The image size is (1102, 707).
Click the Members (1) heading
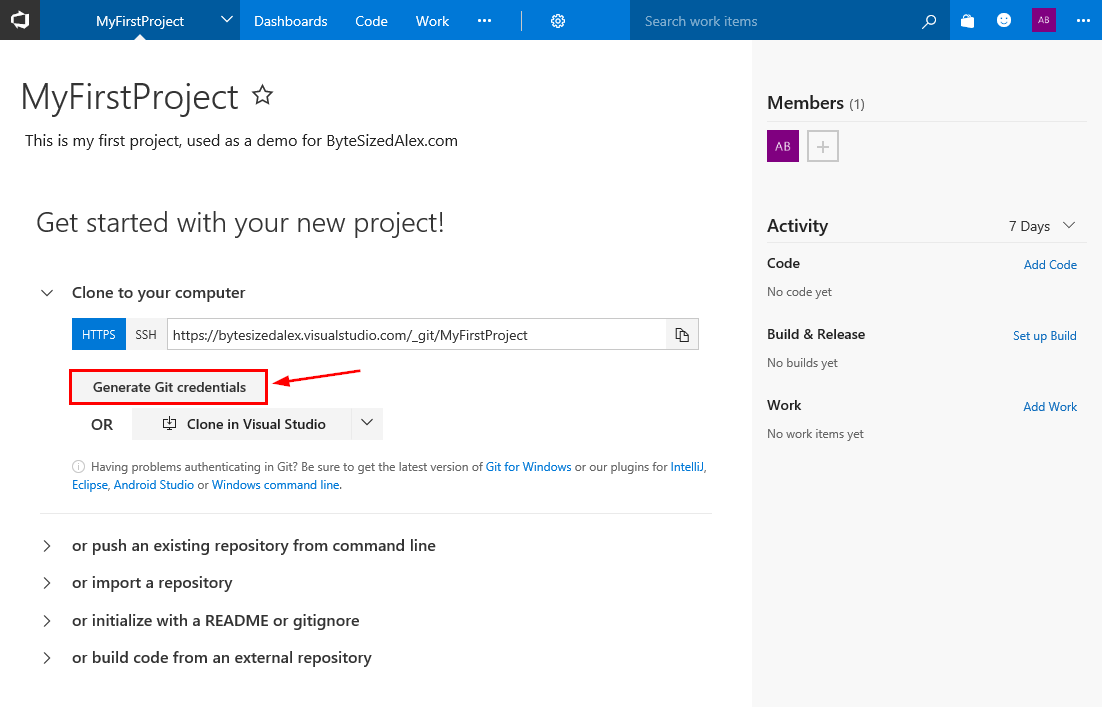coord(816,103)
